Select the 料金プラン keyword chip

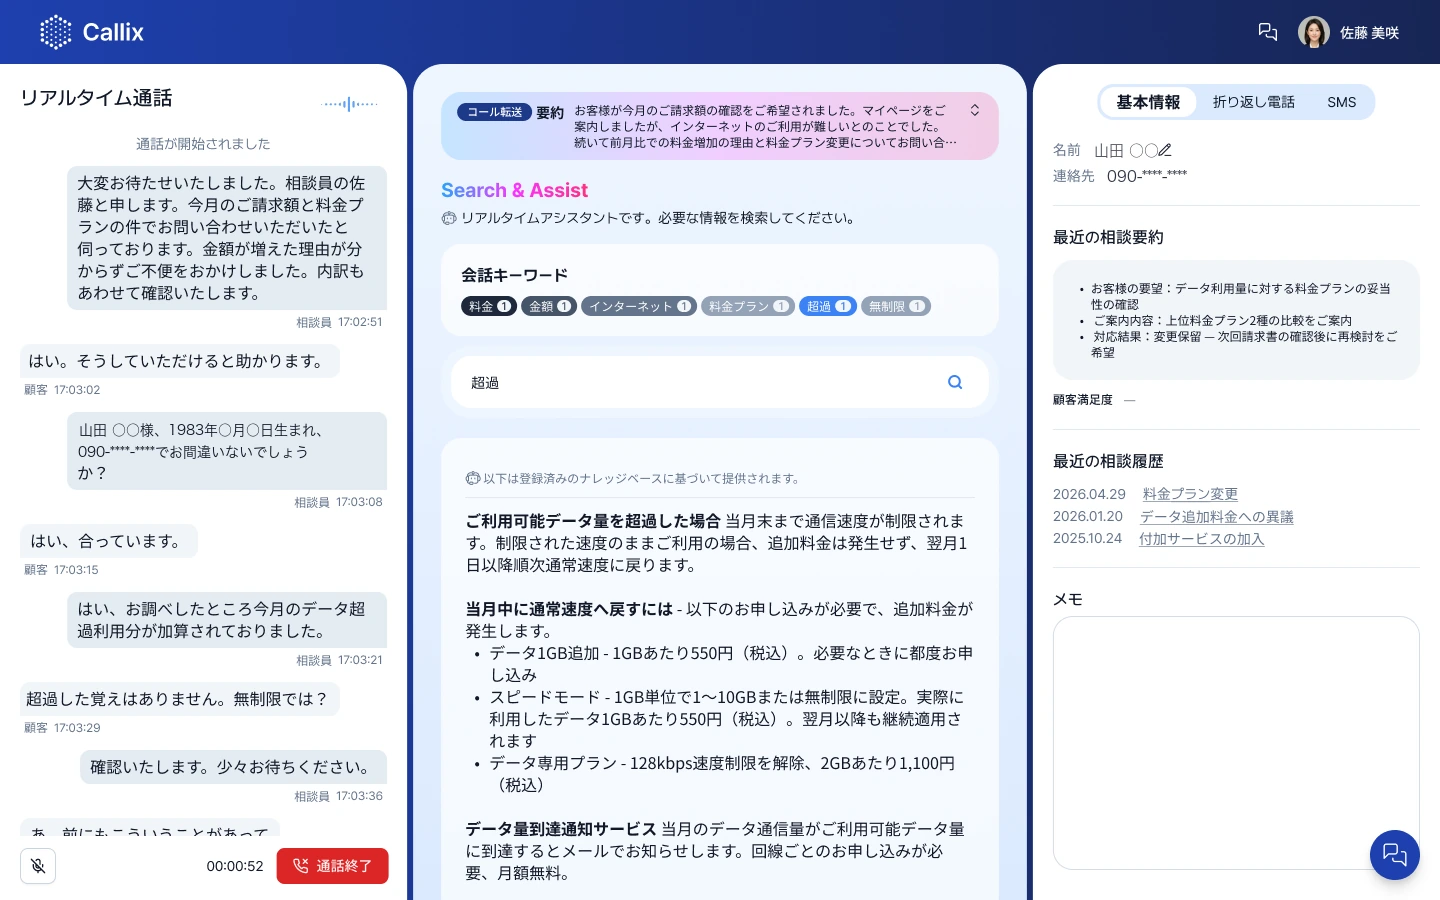(747, 306)
